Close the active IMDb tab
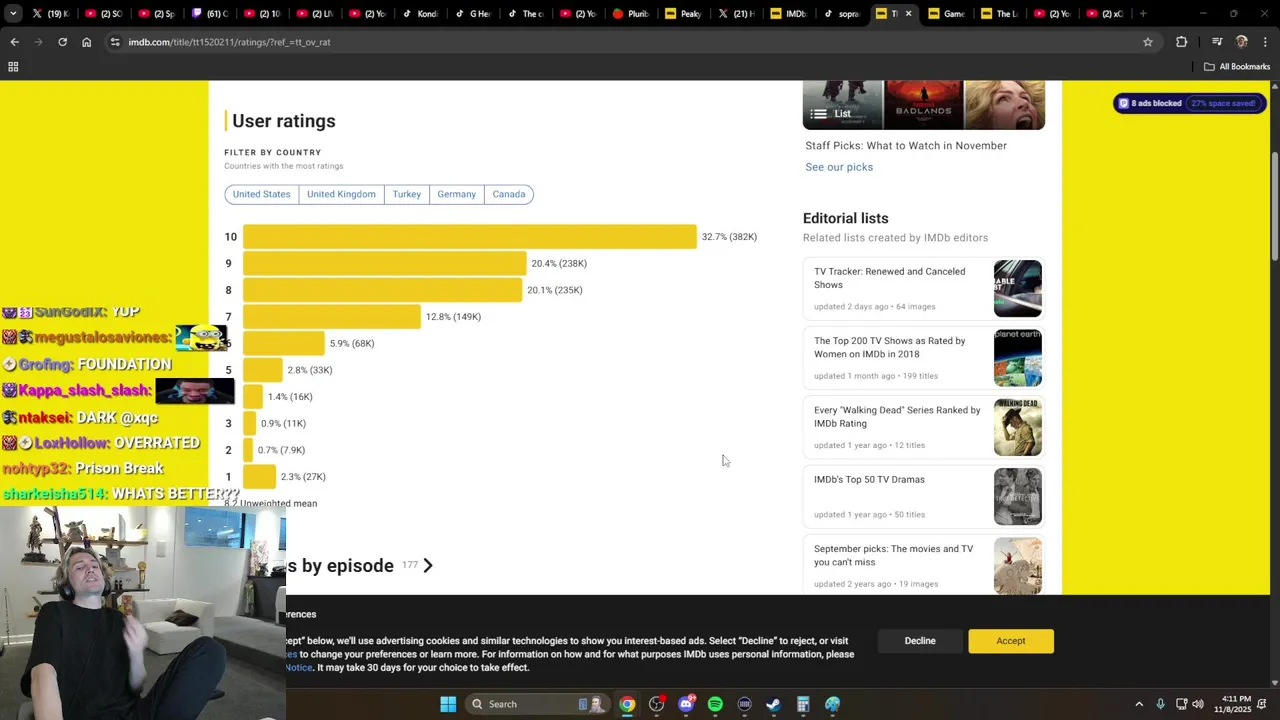1280x720 pixels. (x=908, y=14)
